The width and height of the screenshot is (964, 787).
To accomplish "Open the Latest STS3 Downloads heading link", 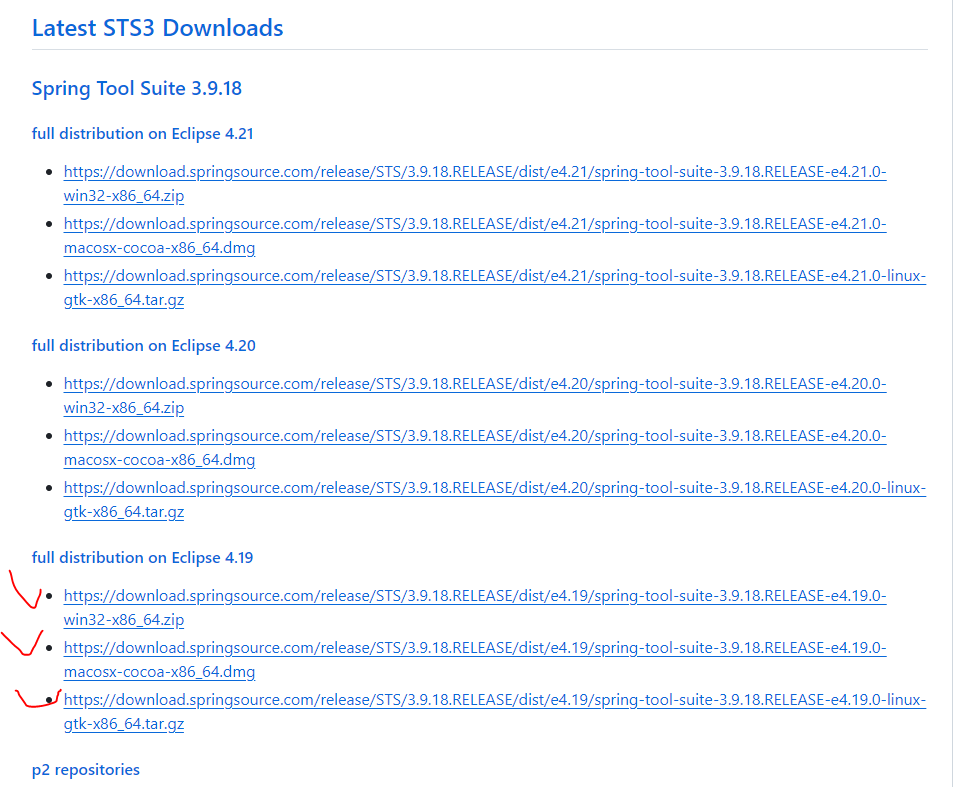I will (x=157, y=28).
